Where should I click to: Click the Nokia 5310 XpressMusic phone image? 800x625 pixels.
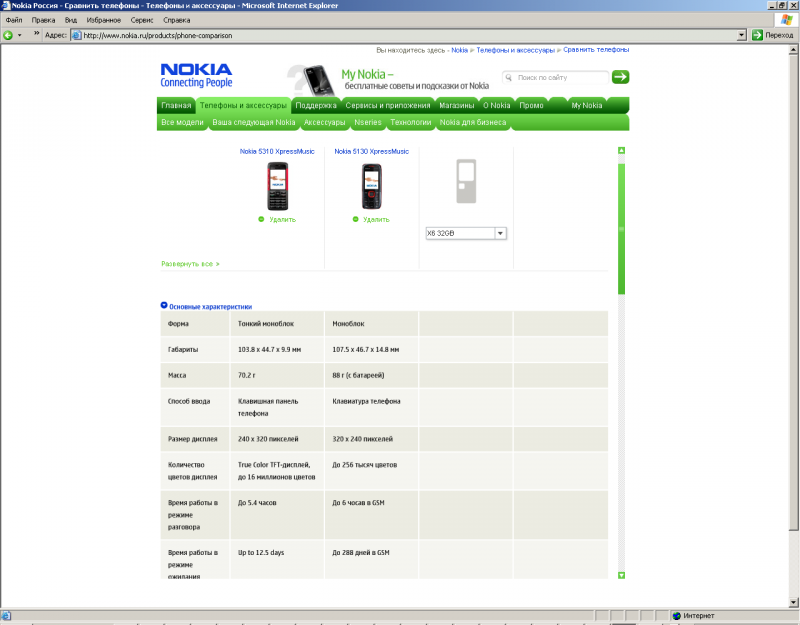[277, 186]
